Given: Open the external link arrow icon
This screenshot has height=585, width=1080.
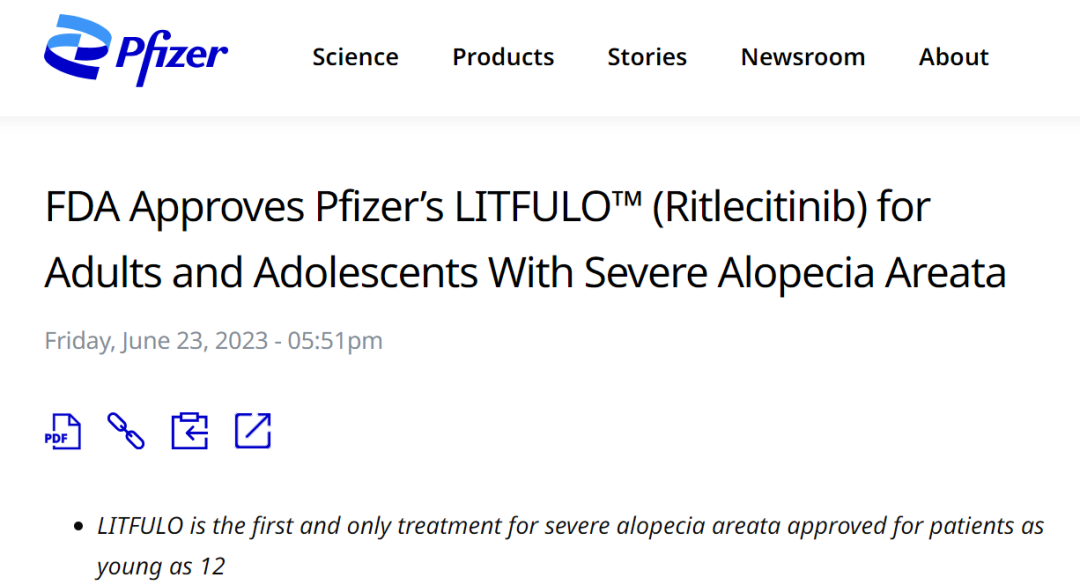Looking at the screenshot, I should point(253,431).
